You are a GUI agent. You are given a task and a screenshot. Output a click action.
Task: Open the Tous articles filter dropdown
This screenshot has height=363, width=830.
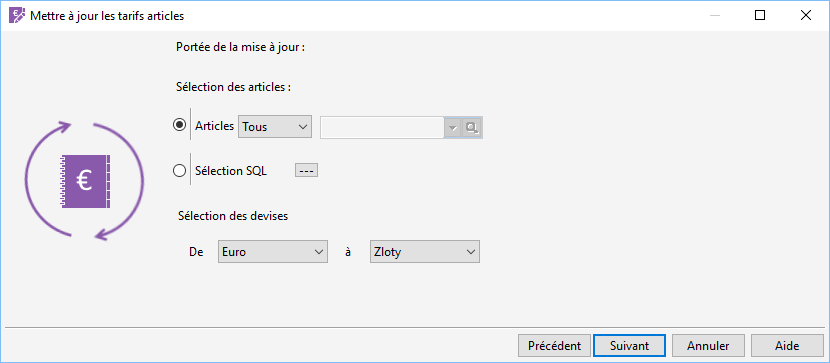click(275, 127)
